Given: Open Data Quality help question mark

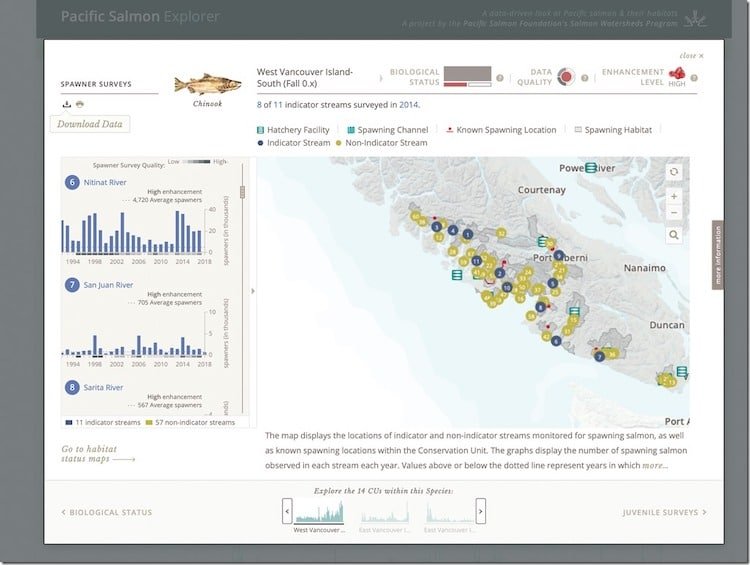Looking at the screenshot, I should (585, 78).
